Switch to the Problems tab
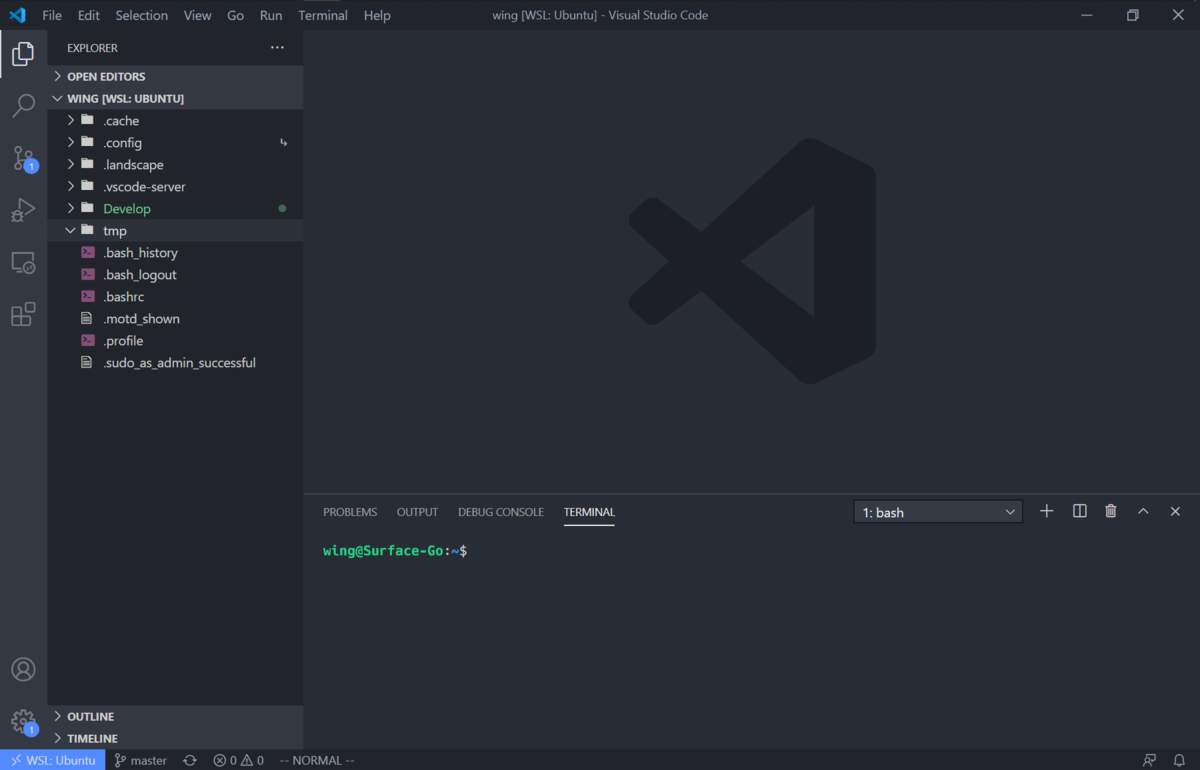 (x=350, y=512)
